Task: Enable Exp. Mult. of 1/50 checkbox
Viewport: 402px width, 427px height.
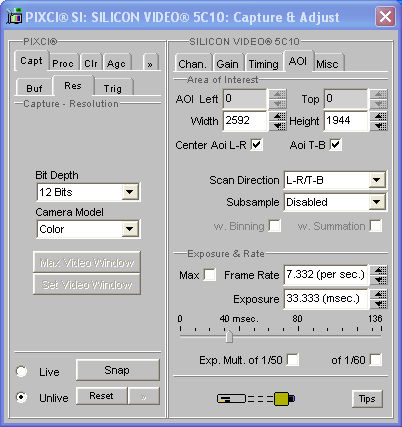Action: (293, 360)
